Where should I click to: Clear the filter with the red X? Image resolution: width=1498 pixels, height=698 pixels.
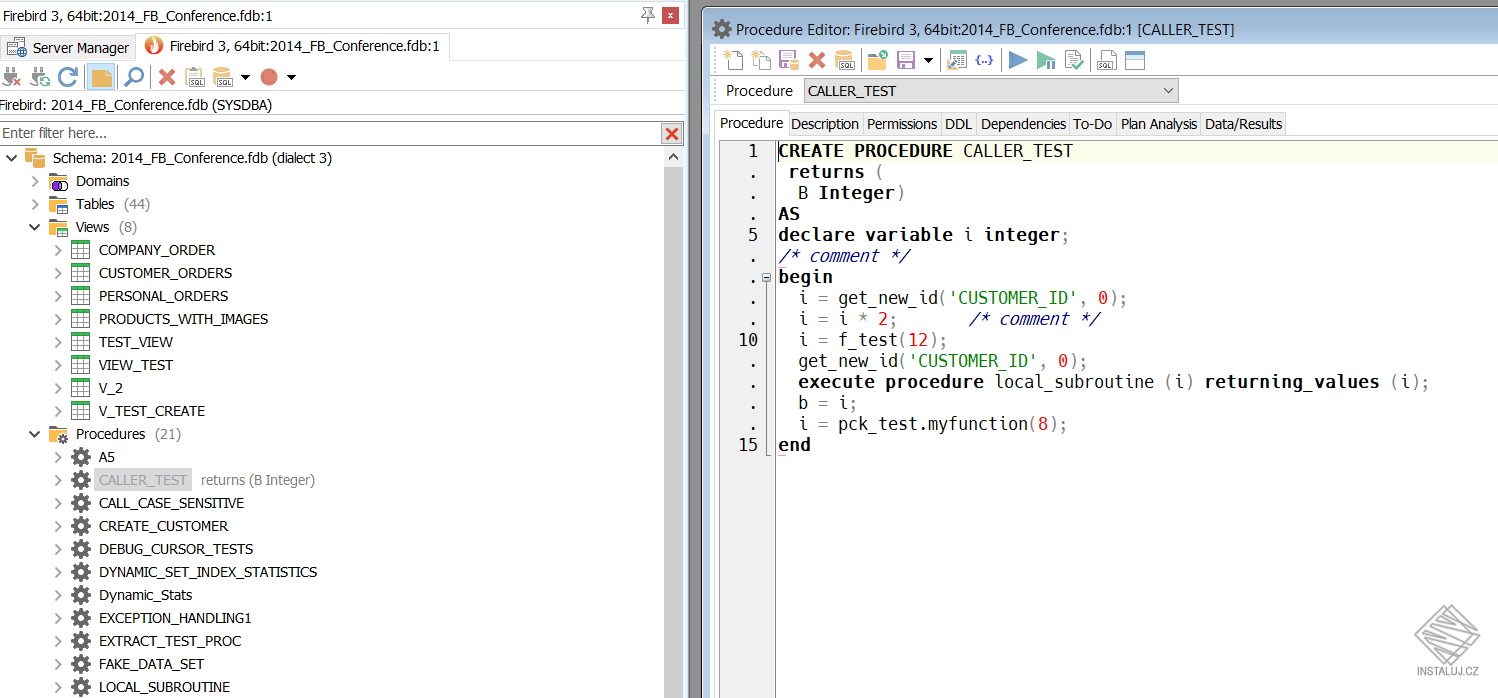671,133
